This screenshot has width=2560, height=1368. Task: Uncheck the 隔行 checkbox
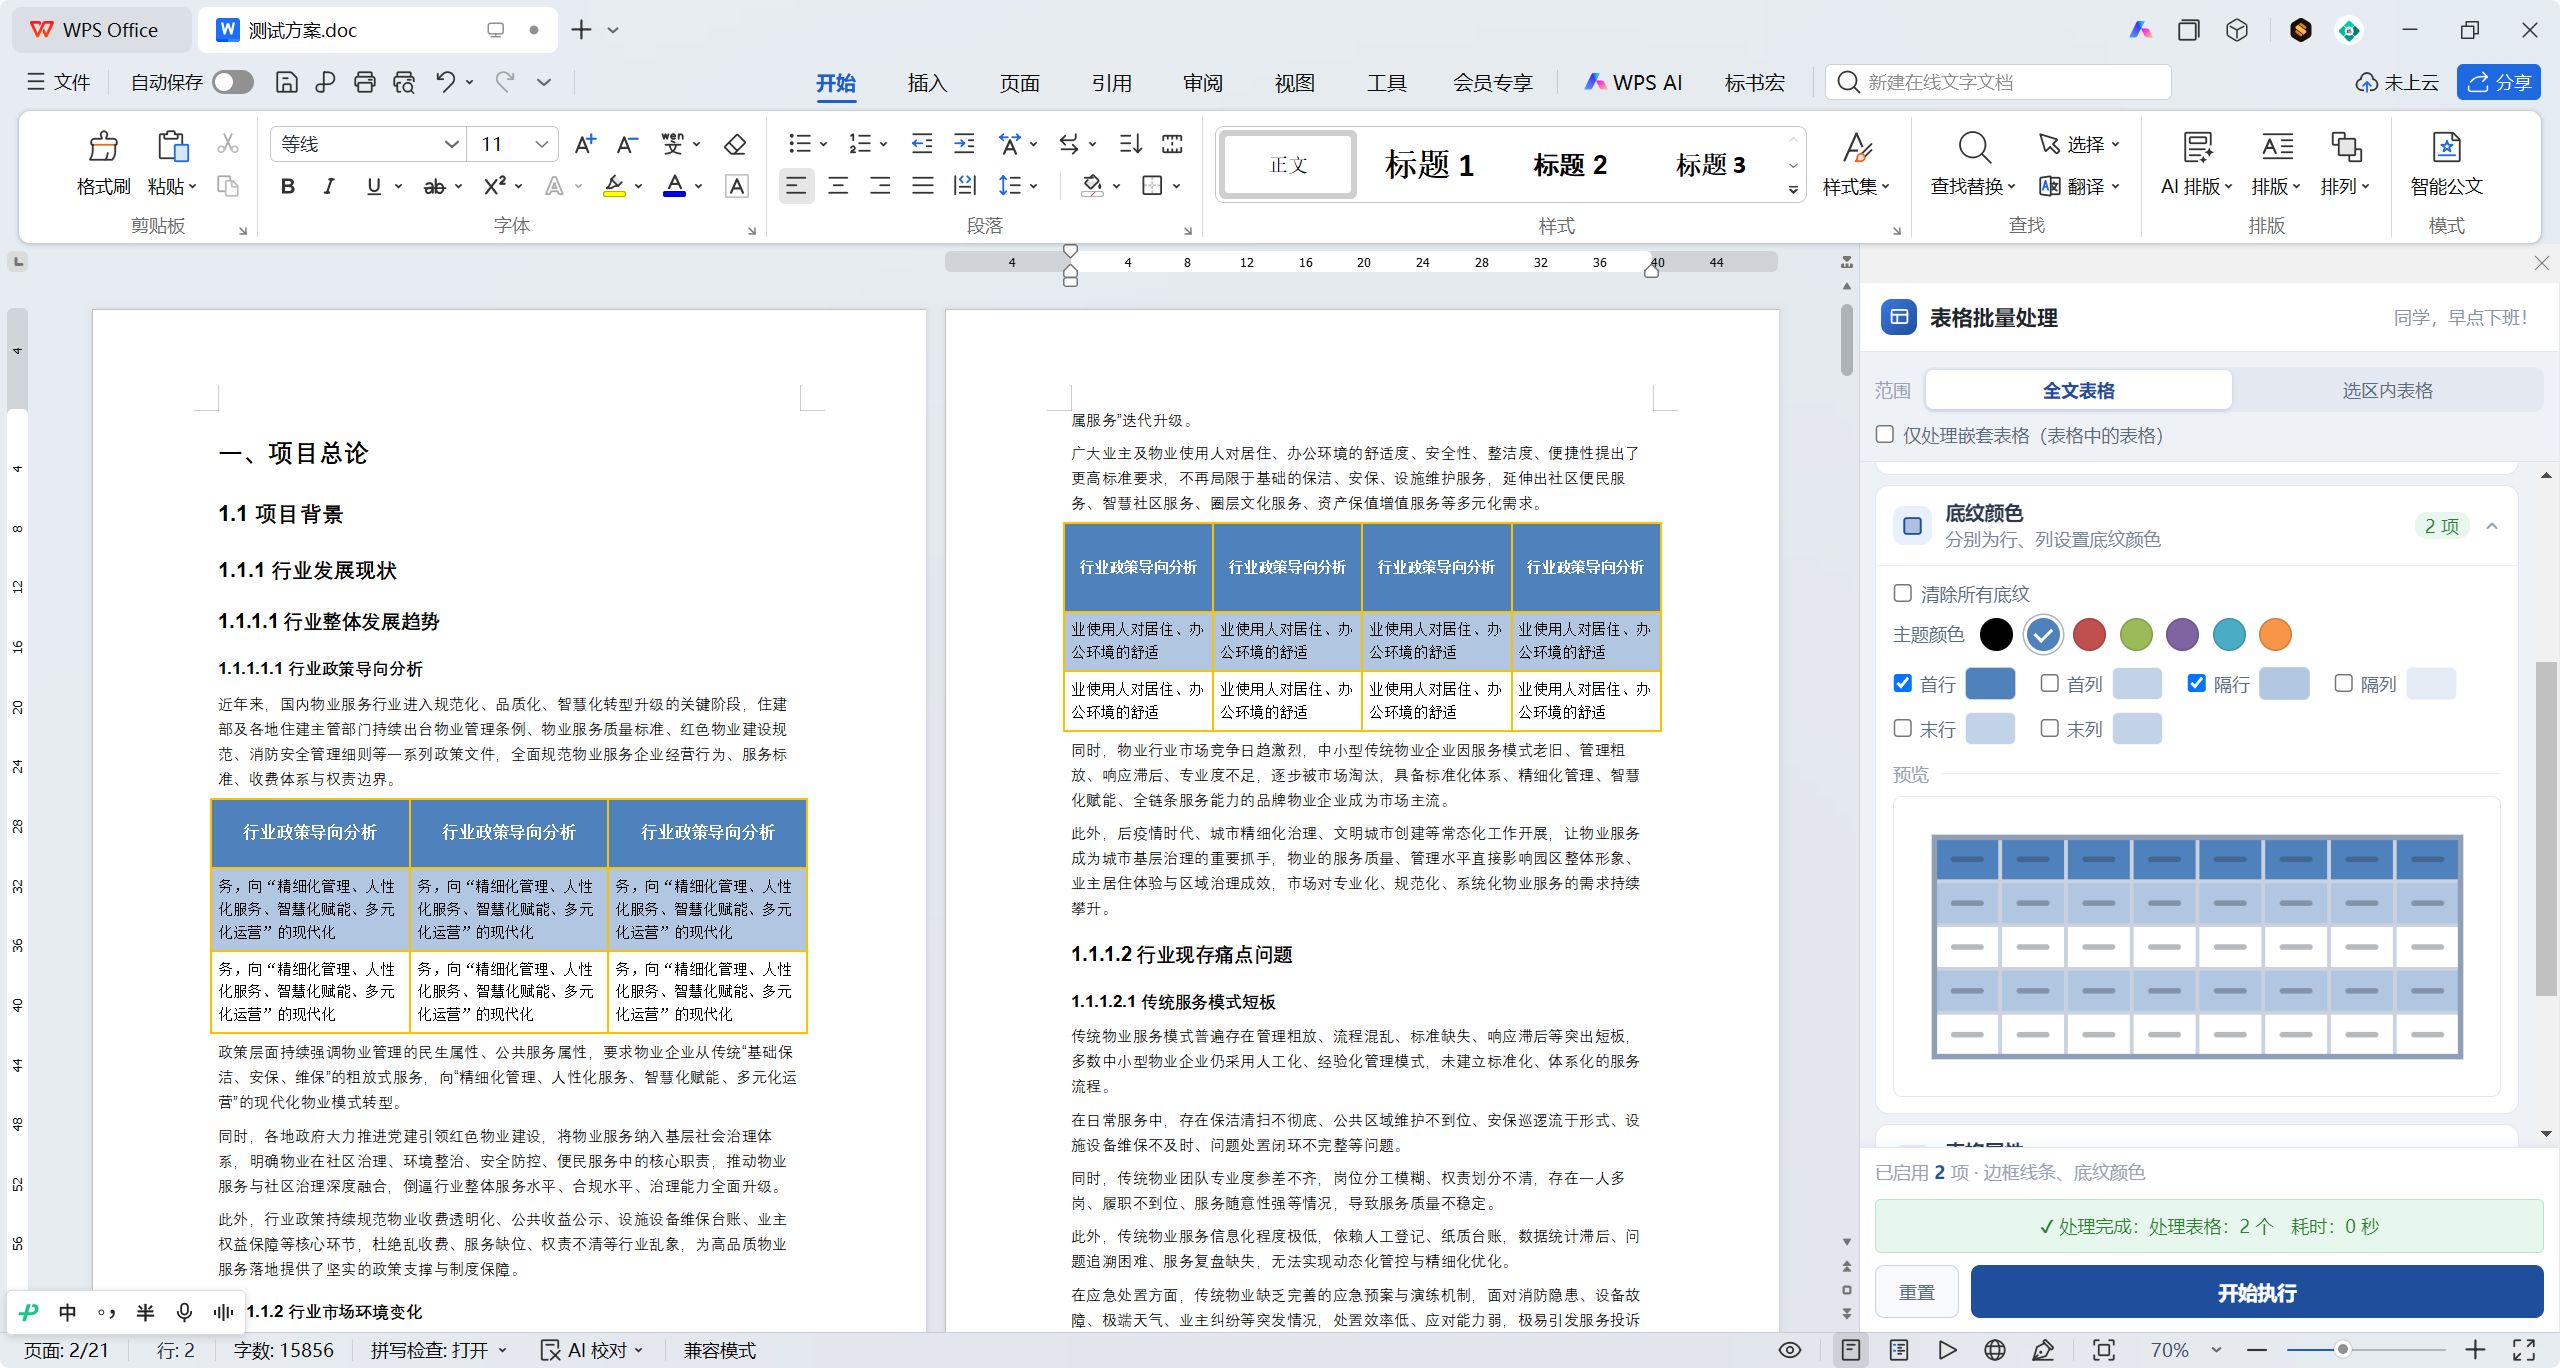pos(2197,684)
